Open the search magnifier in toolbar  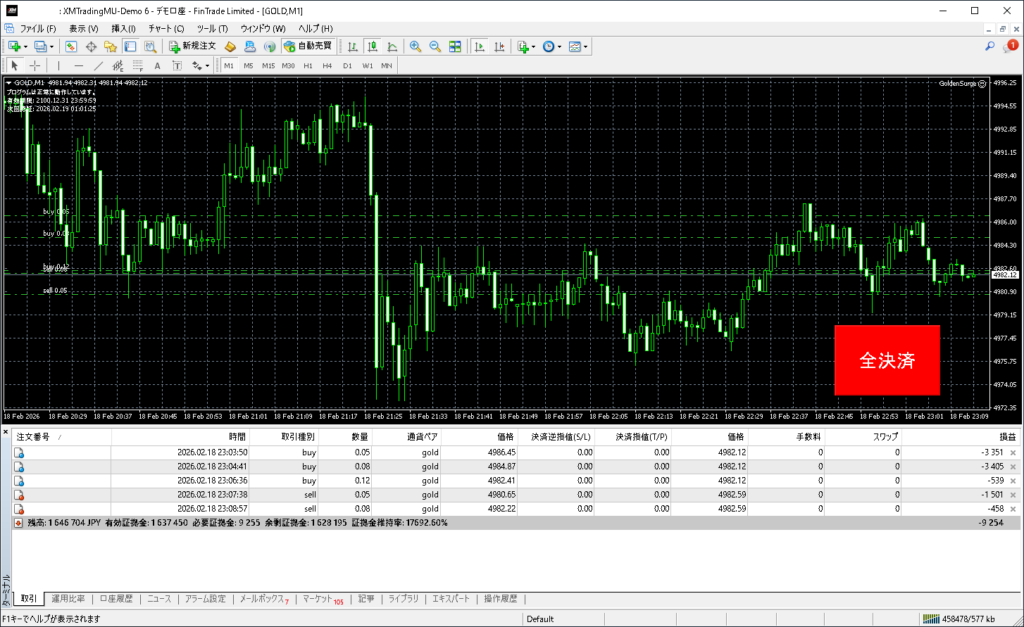click(989, 46)
